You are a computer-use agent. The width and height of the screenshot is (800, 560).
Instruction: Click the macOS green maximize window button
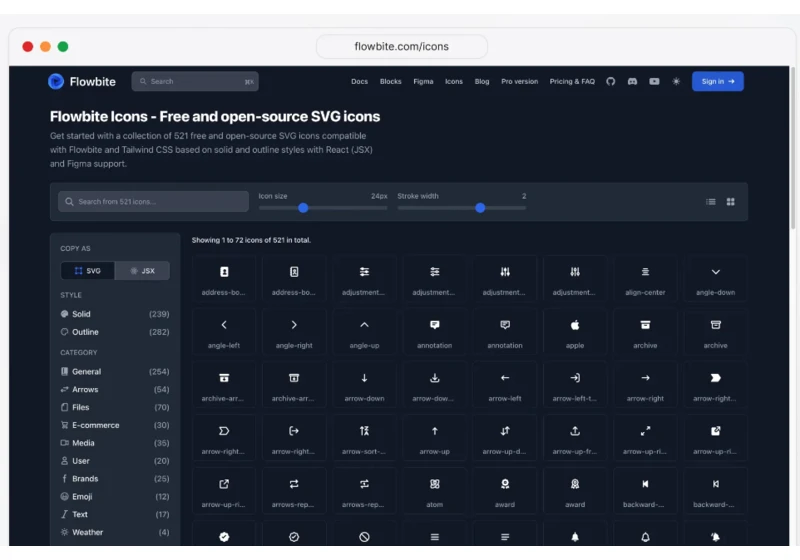coord(63,47)
